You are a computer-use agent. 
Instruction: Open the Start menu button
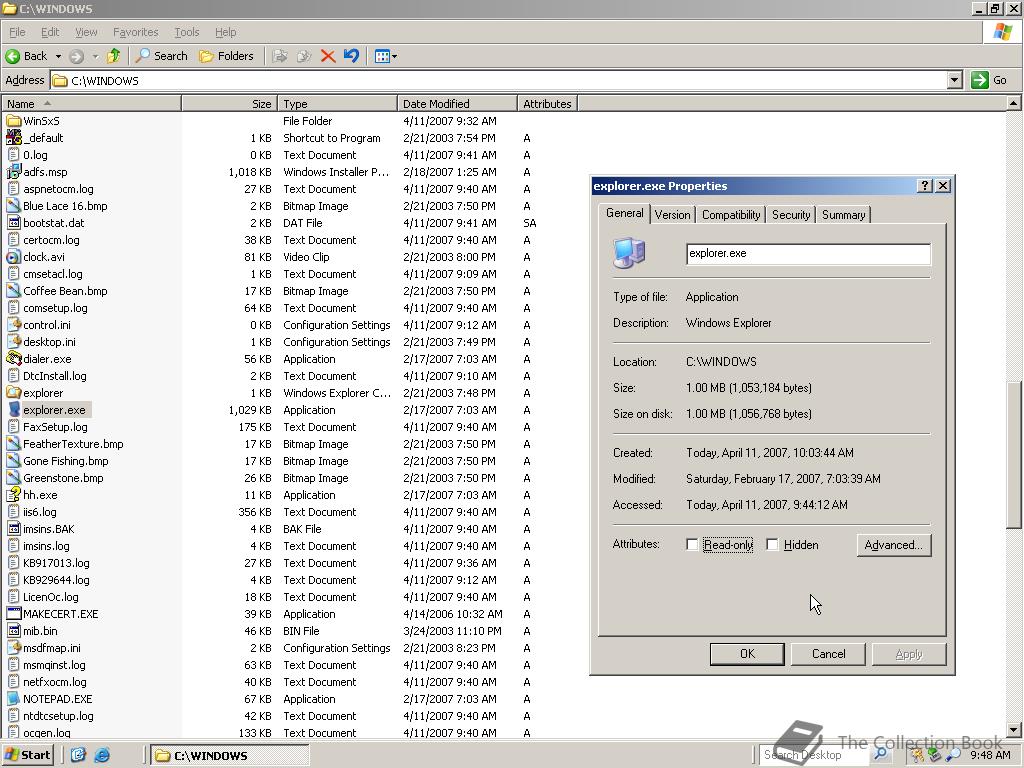[27, 755]
